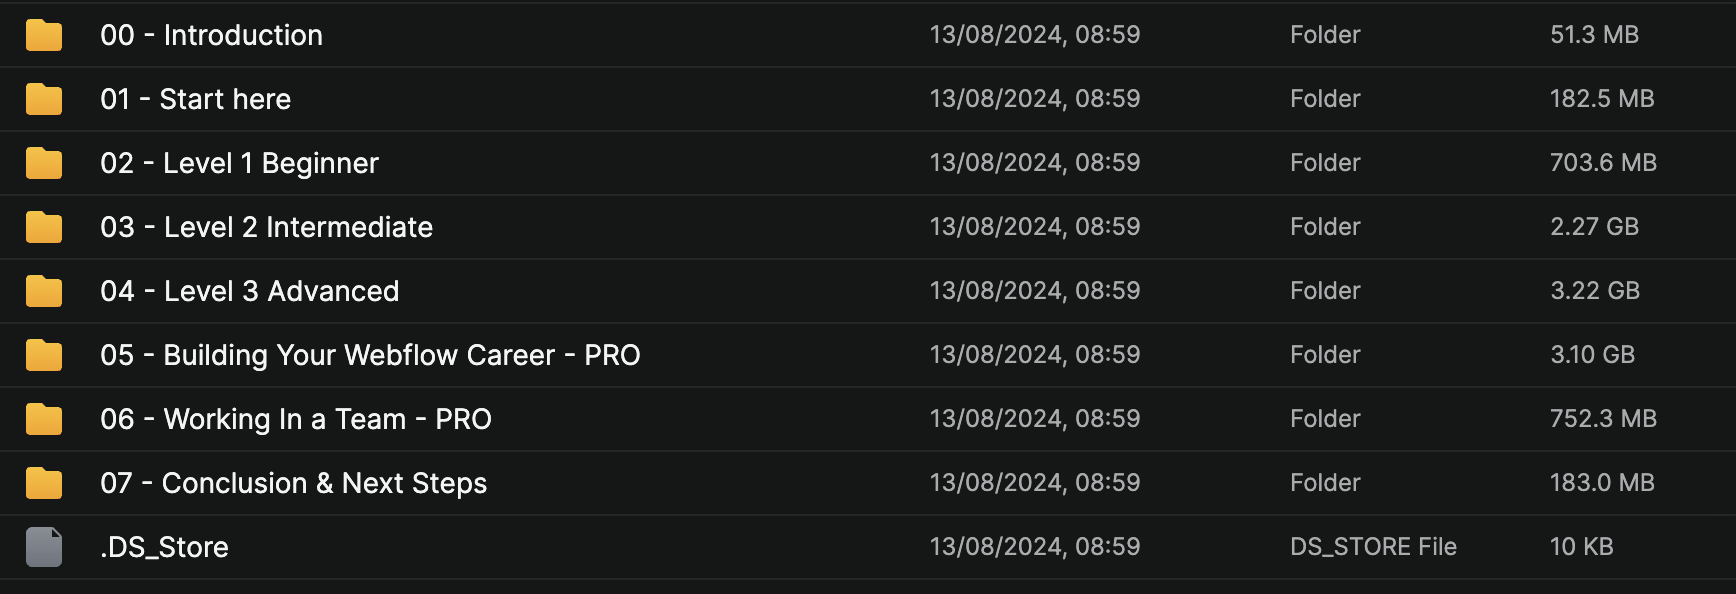Select 03 - Level 2 Intermediate name

(266, 227)
